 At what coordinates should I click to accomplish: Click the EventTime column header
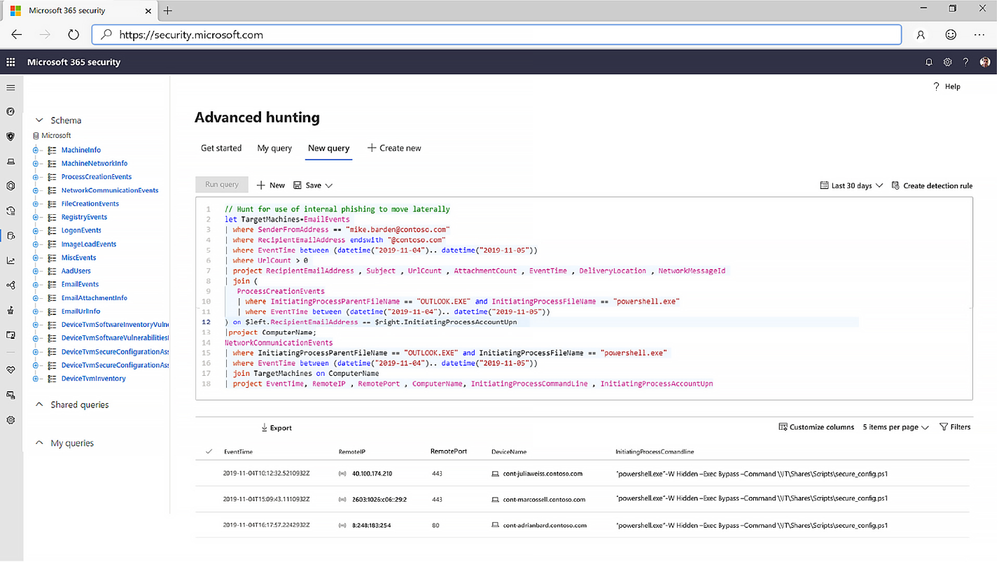238,451
